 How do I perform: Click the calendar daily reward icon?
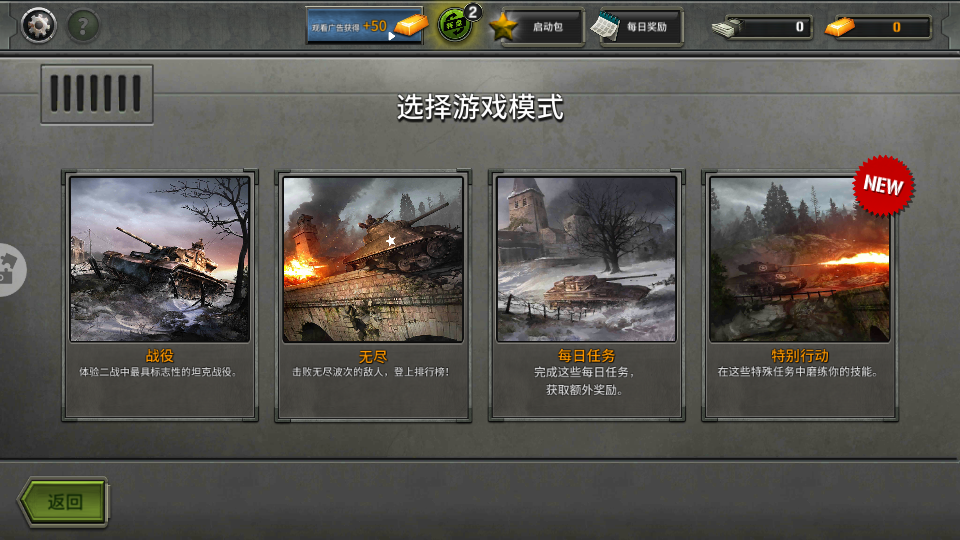click(x=605, y=26)
